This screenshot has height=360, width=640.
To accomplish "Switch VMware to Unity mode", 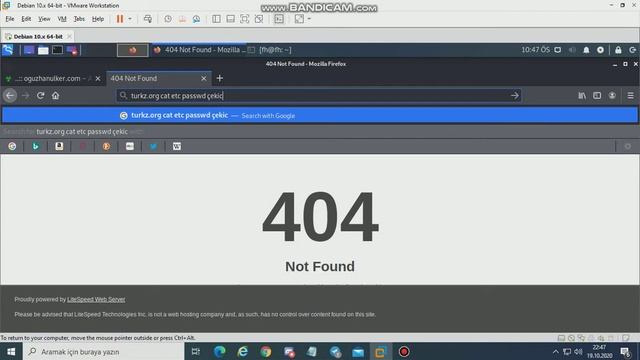I will [x=259, y=19].
